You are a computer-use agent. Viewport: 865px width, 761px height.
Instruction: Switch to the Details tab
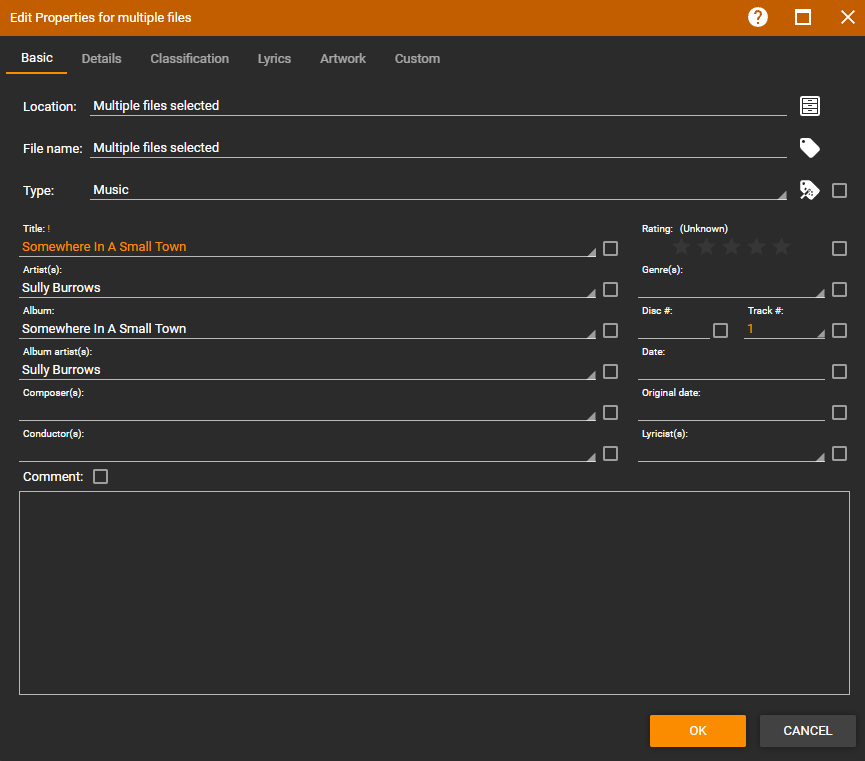(x=102, y=58)
